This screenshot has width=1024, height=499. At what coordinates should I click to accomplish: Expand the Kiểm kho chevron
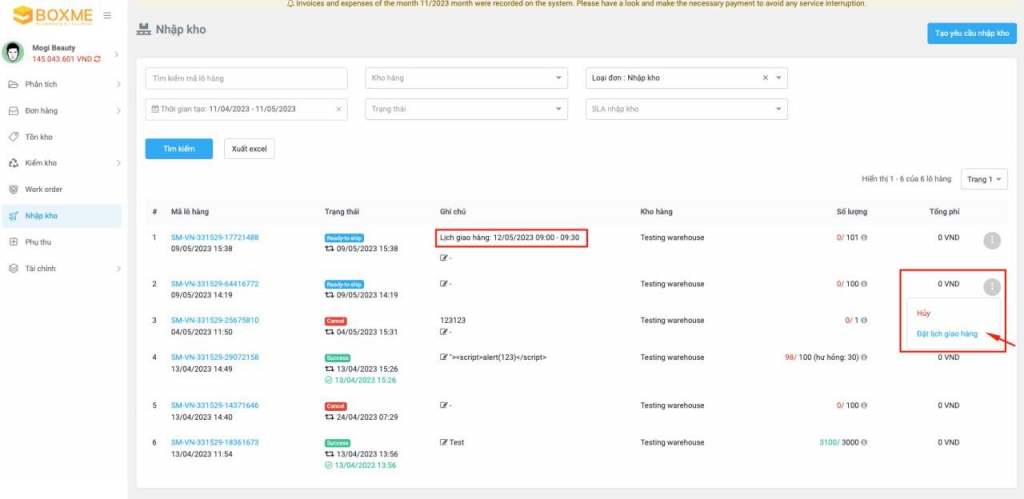(118, 163)
